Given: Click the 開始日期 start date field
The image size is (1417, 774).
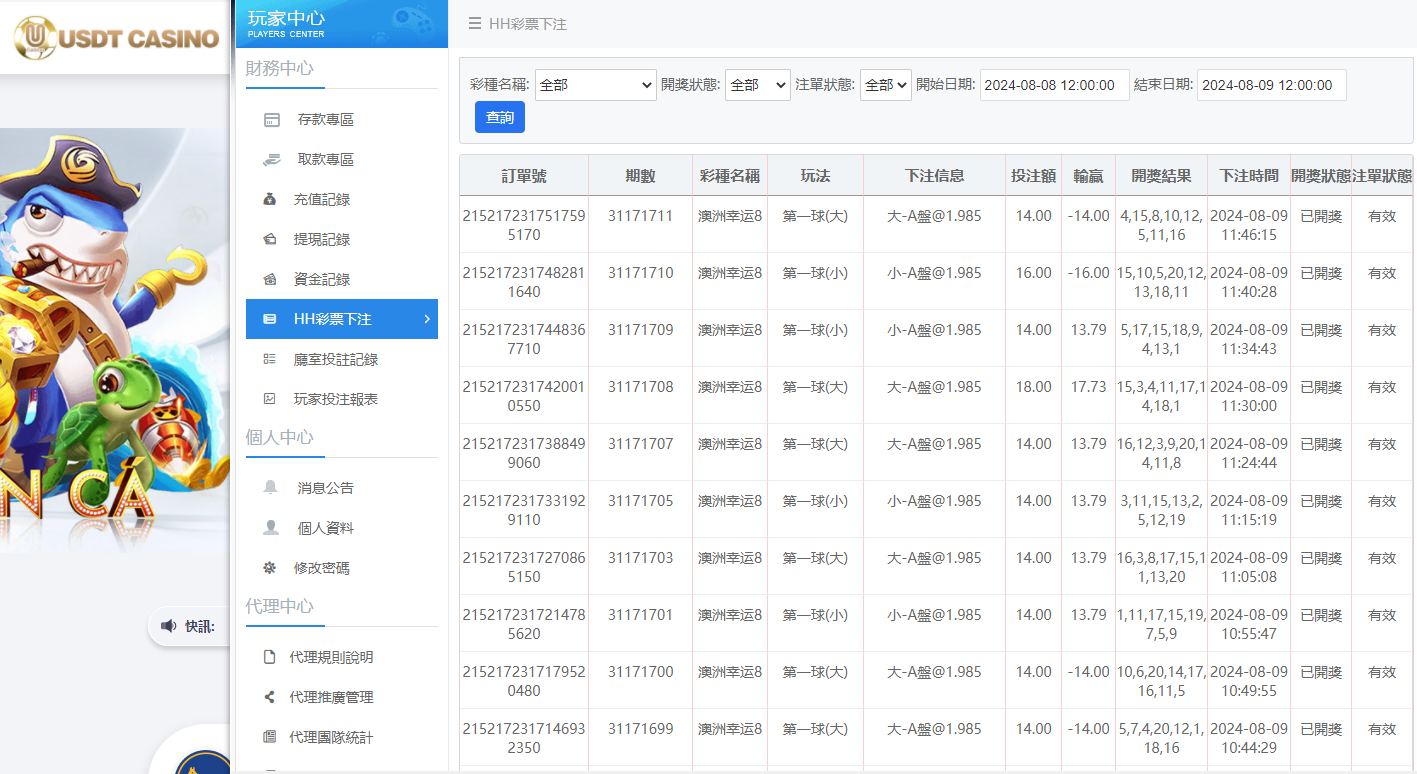Looking at the screenshot, I should point(1054,85).
